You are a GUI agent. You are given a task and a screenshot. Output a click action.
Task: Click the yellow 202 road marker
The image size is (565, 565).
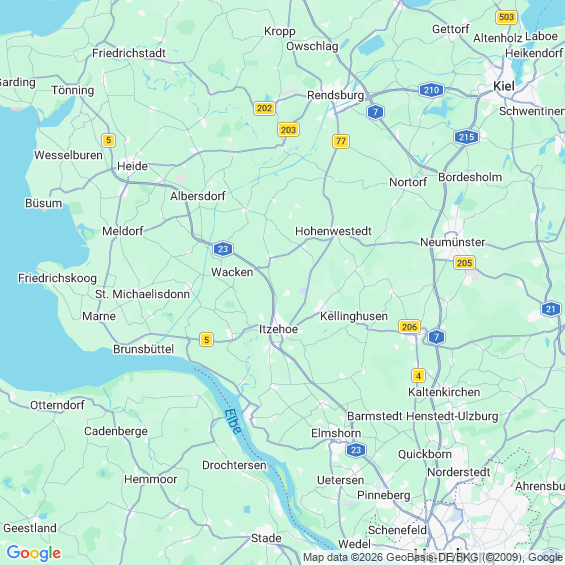point(264,108)
